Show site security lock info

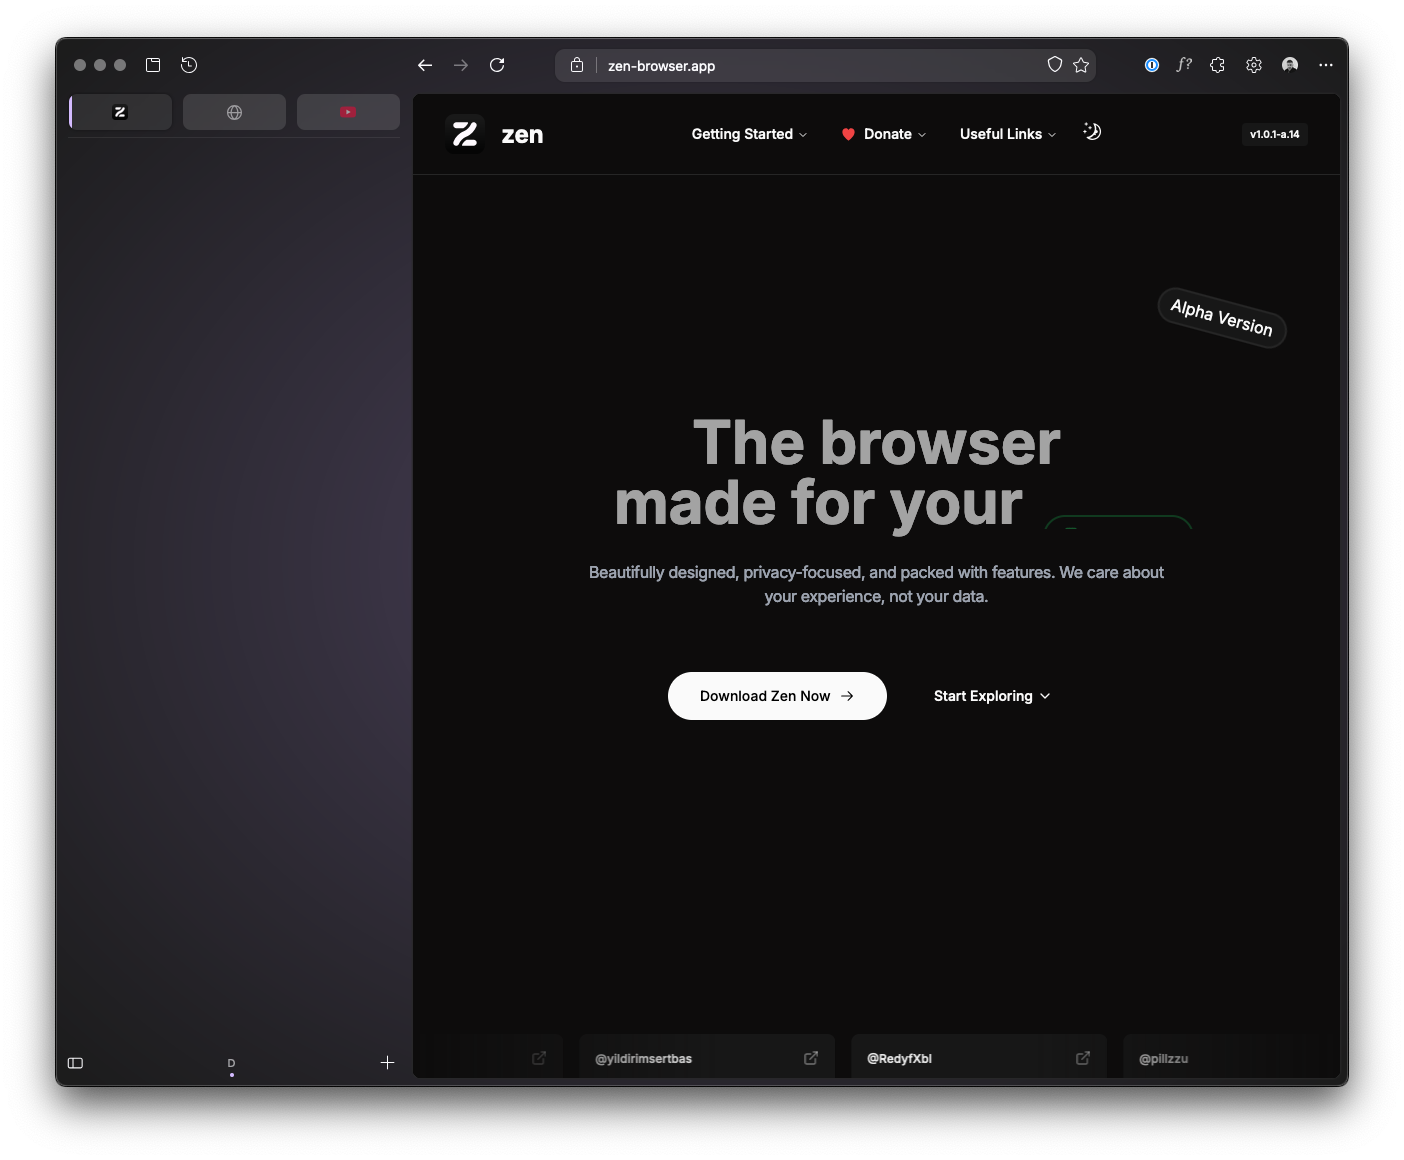click(577, 65)
